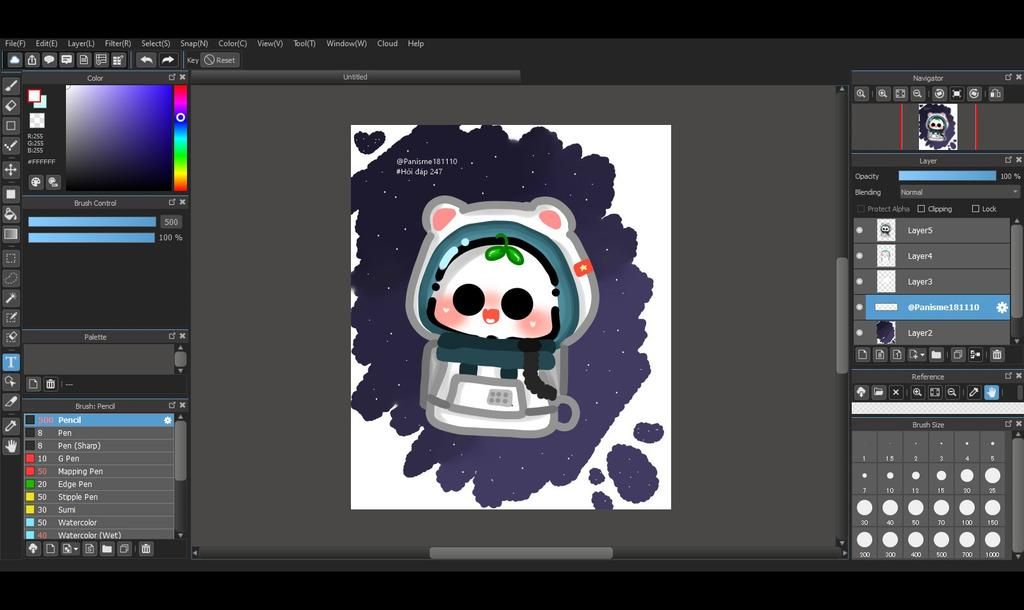Toggle visibility of Layer5

click(x=859, y=230)
